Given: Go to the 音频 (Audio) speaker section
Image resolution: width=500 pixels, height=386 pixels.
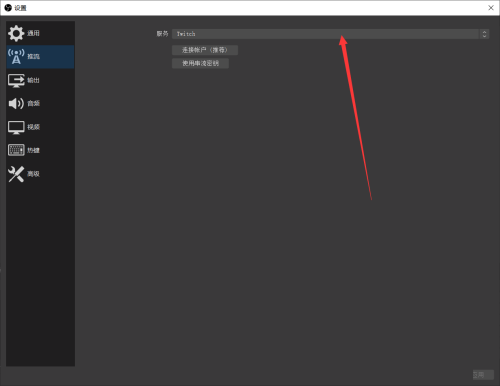Looking at the screenshot, I should tap(40, 104).
